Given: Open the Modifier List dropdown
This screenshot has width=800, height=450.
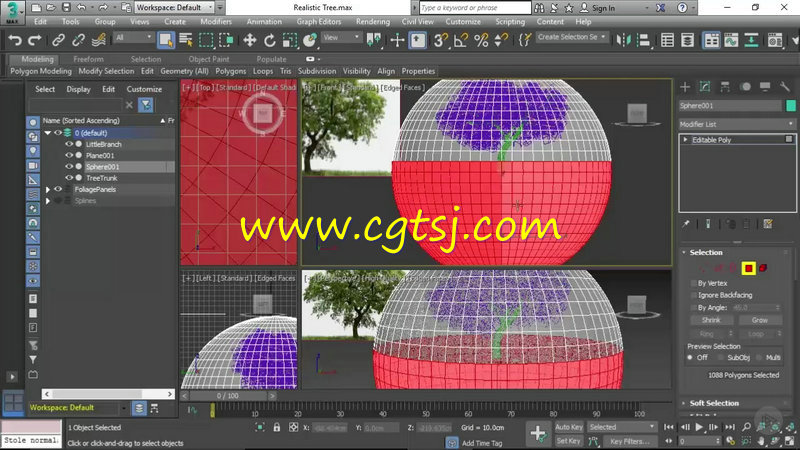Looking at the screenshot, I should click(737, 124).
